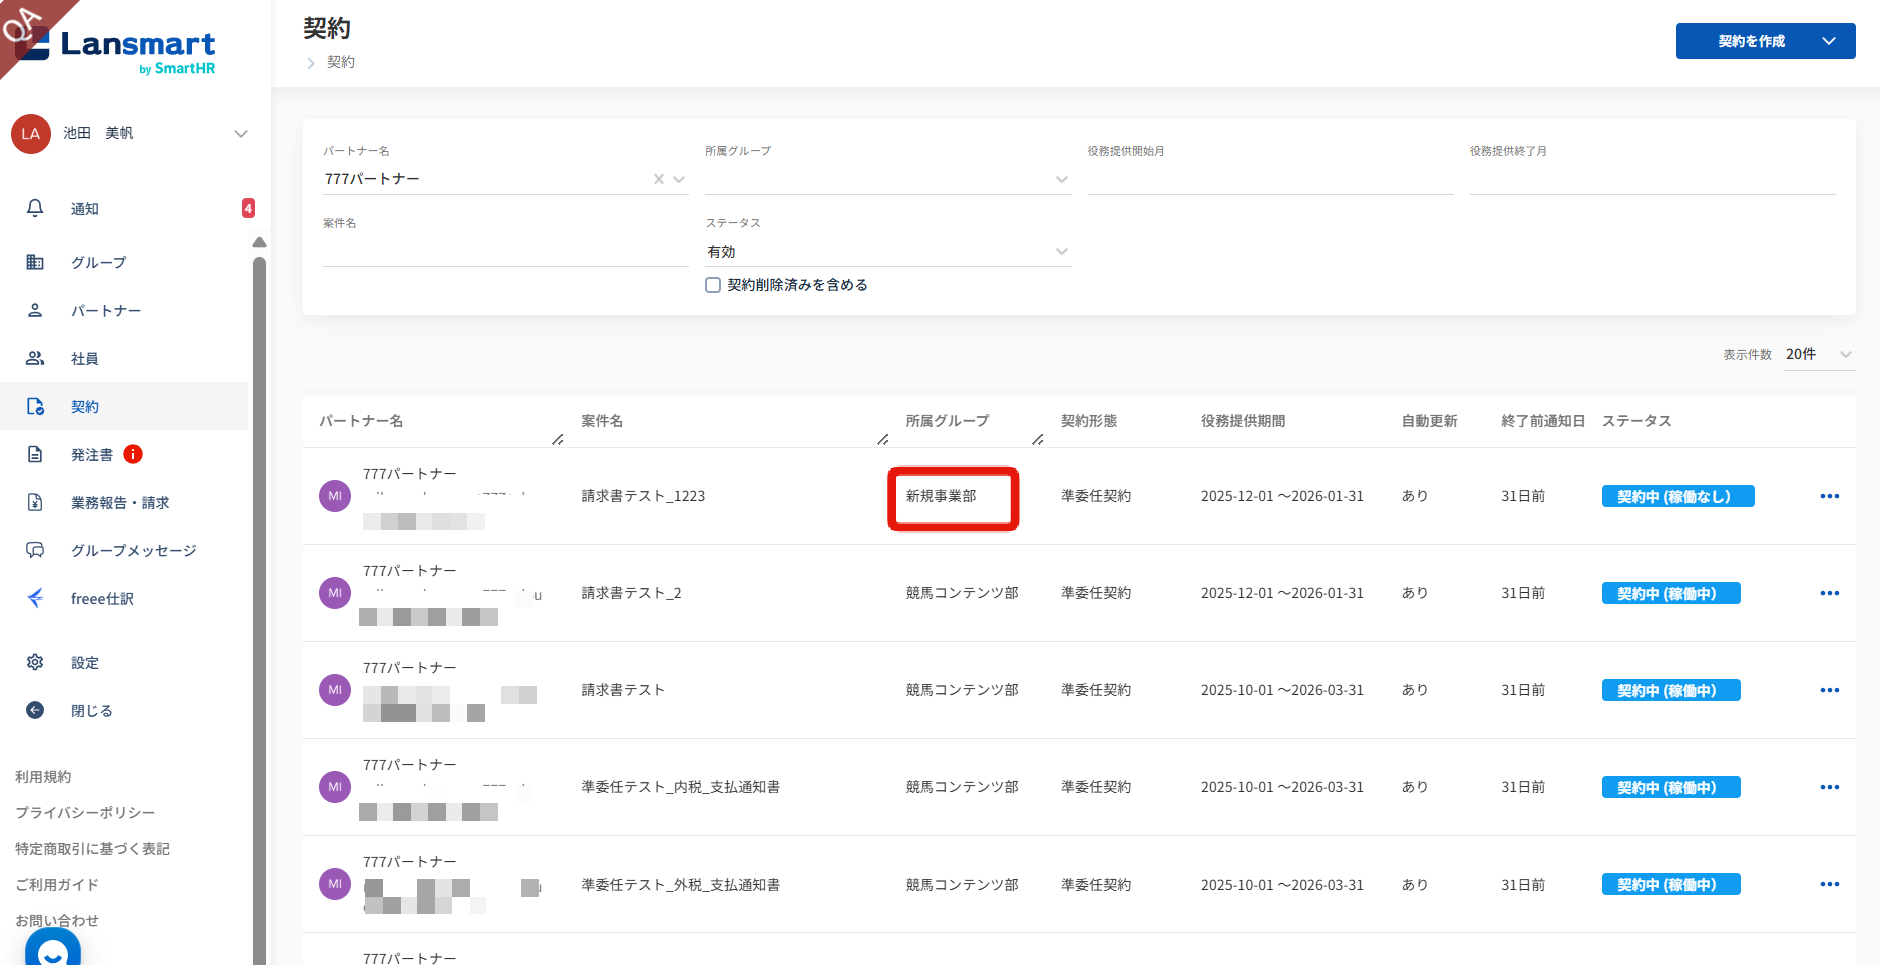
Task: Click the グループ building icon
Action: click(x=35, y=262)
